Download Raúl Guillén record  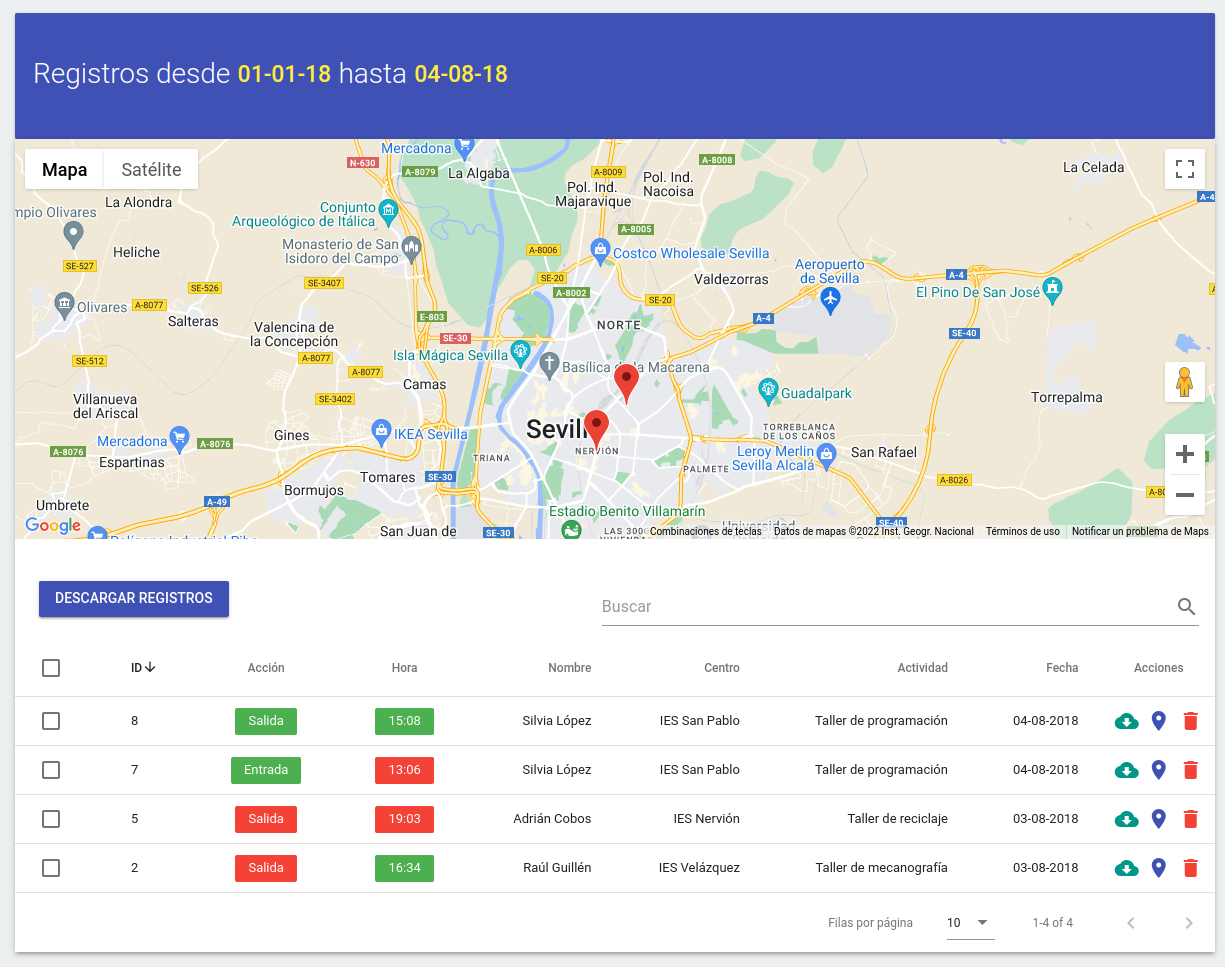pos(1127,868)
